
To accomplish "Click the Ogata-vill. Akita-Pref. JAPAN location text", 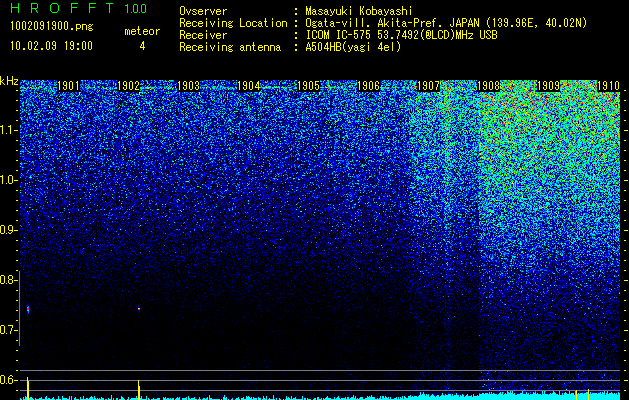I will click(446, 23).
